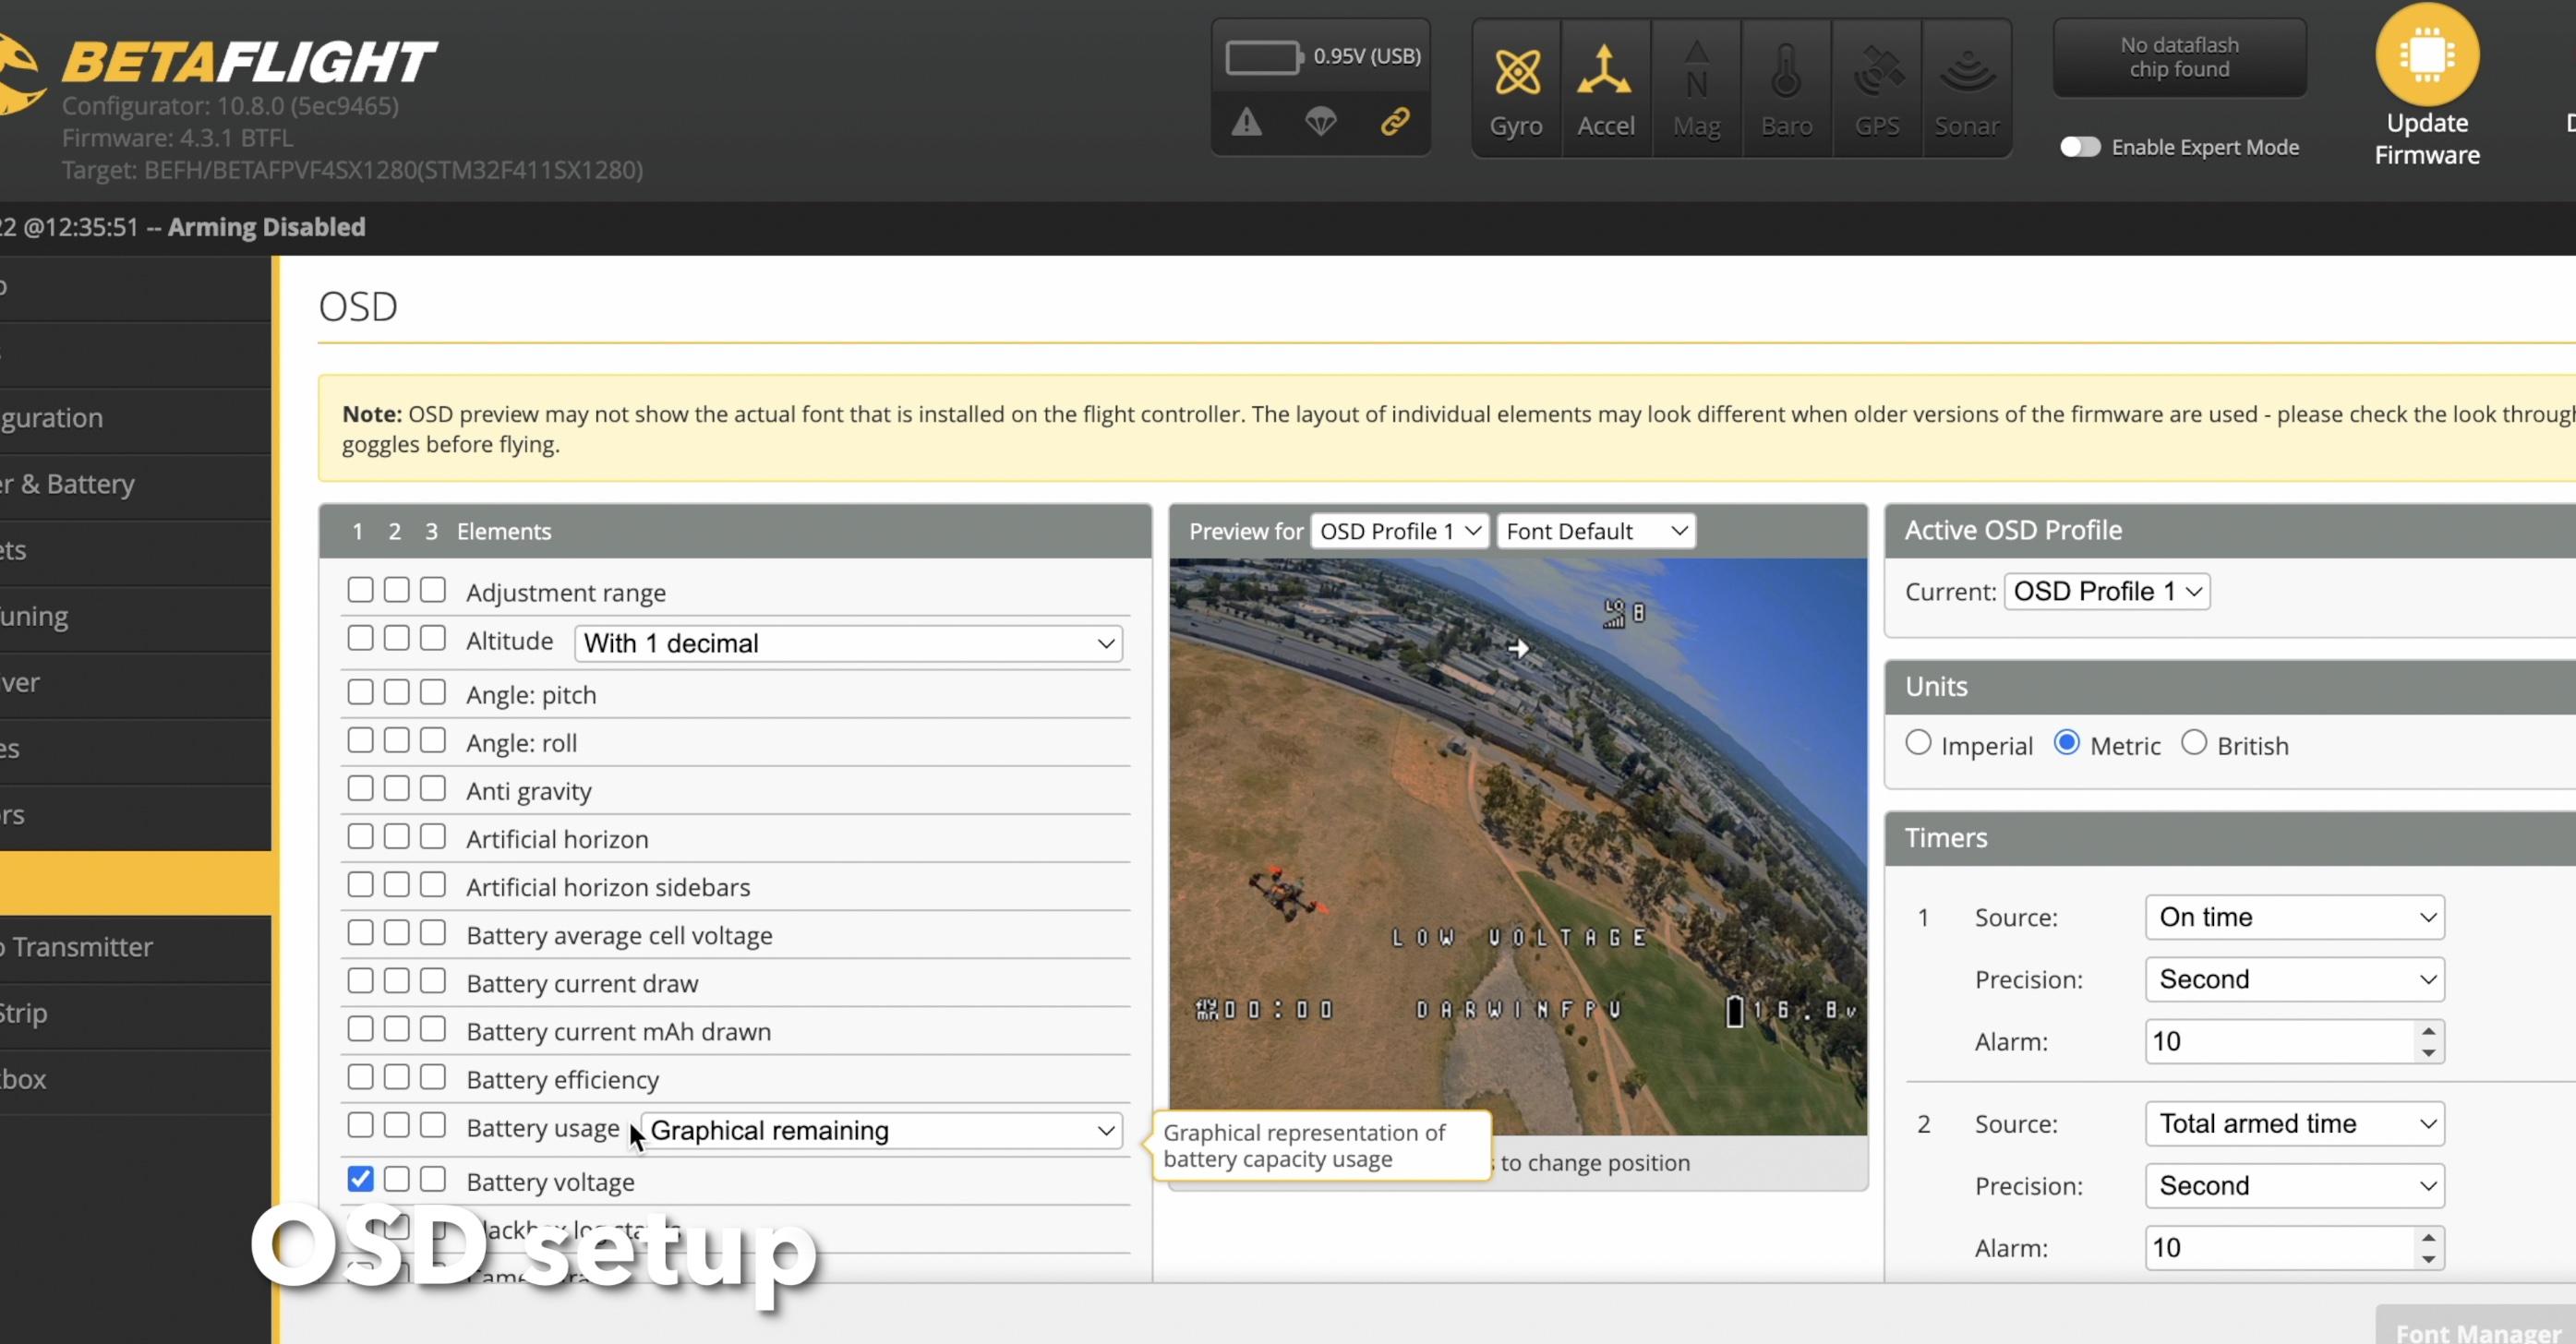Click the Update Firmware chip icon
This screenshot has height=1344, width=2576.
(2427, 54)
